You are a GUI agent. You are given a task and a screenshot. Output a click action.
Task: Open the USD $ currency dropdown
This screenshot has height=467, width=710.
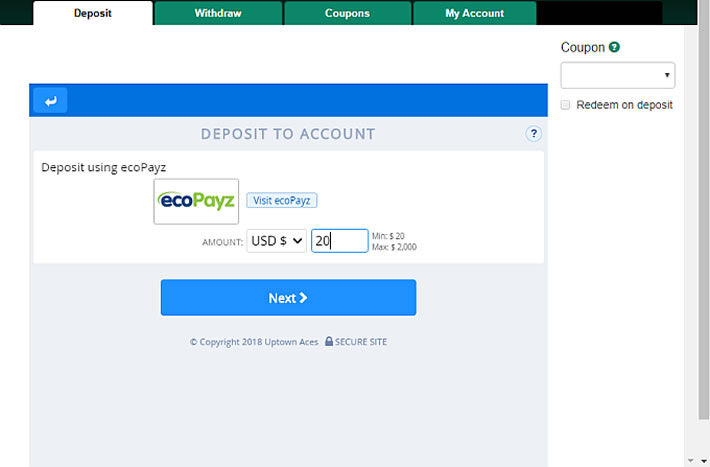[276, 241]
